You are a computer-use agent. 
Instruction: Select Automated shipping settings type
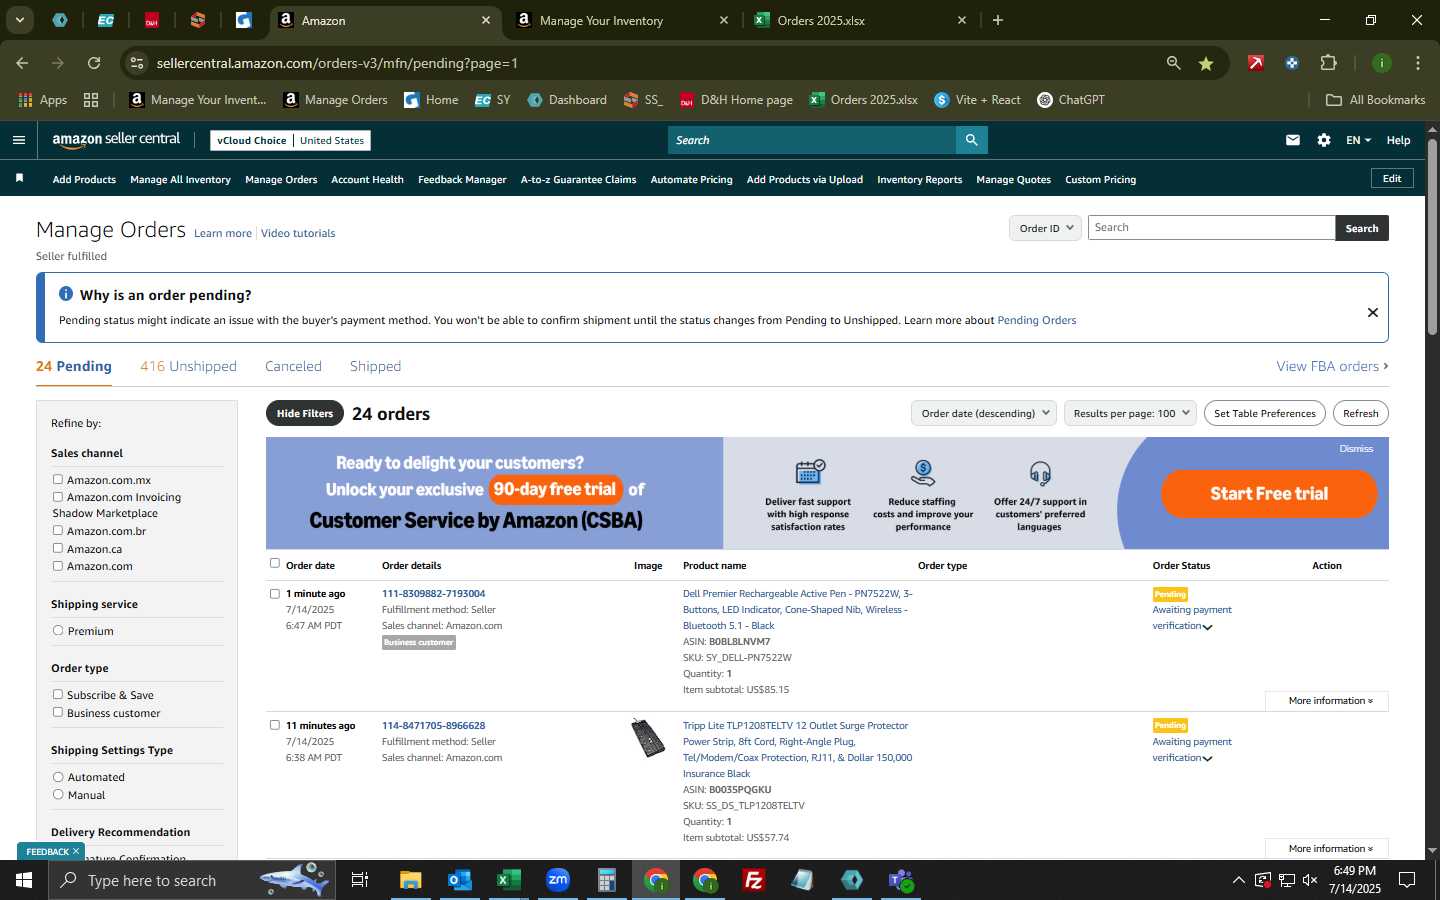[x=58, y=777]
